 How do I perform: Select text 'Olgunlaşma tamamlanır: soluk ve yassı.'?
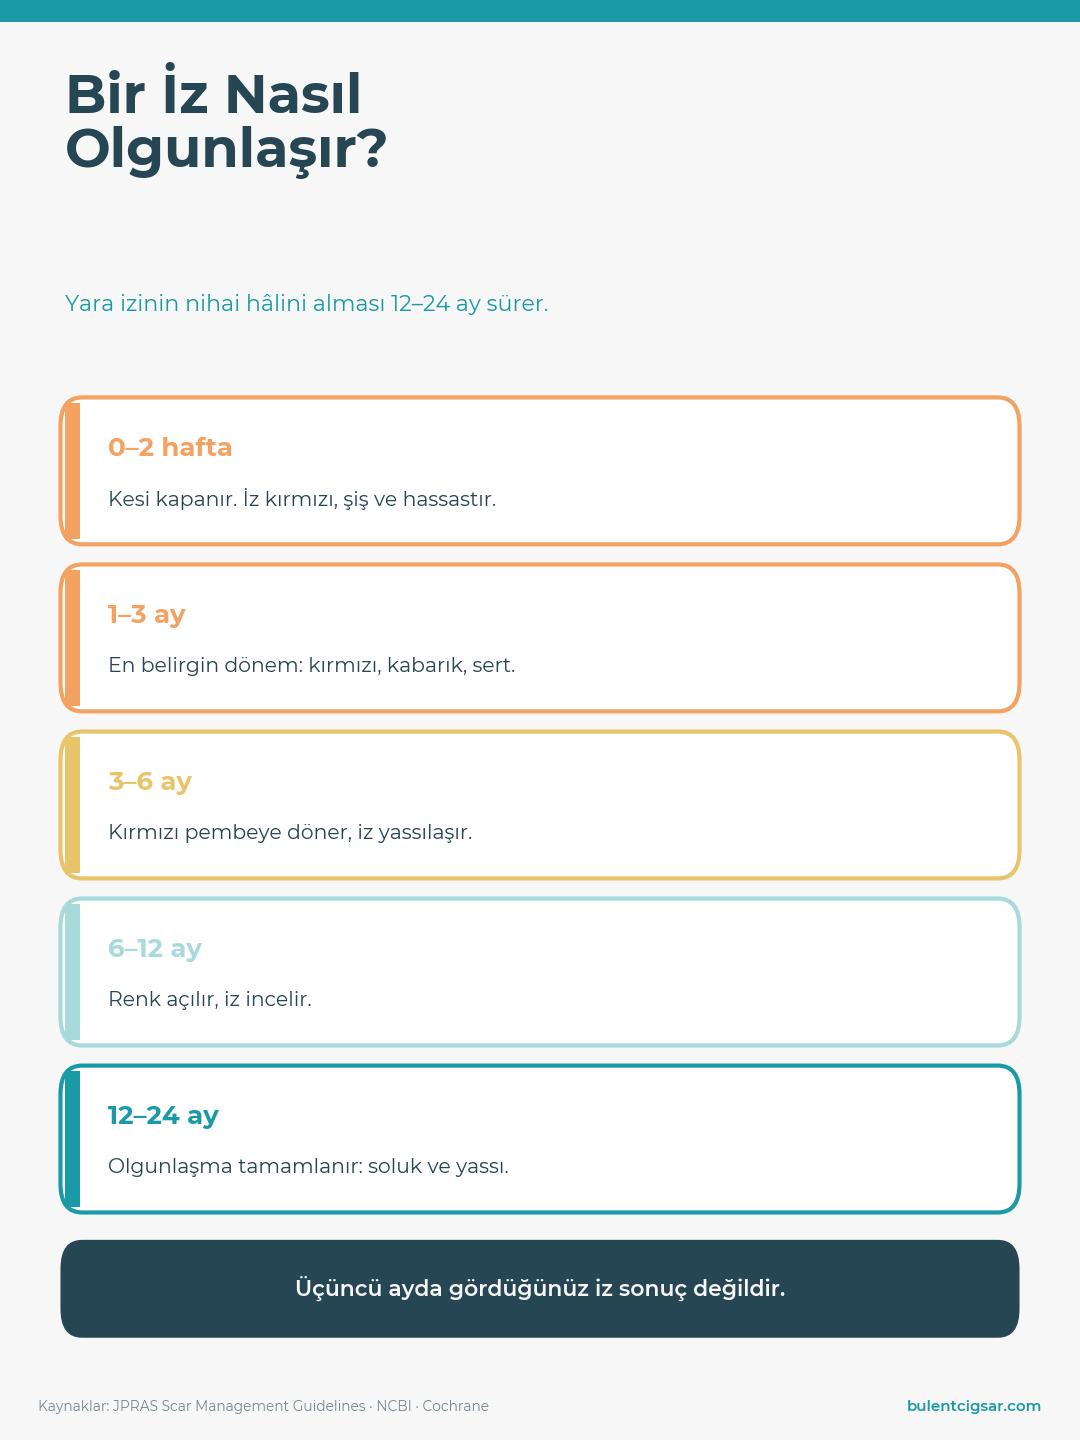pos(309,1166)
